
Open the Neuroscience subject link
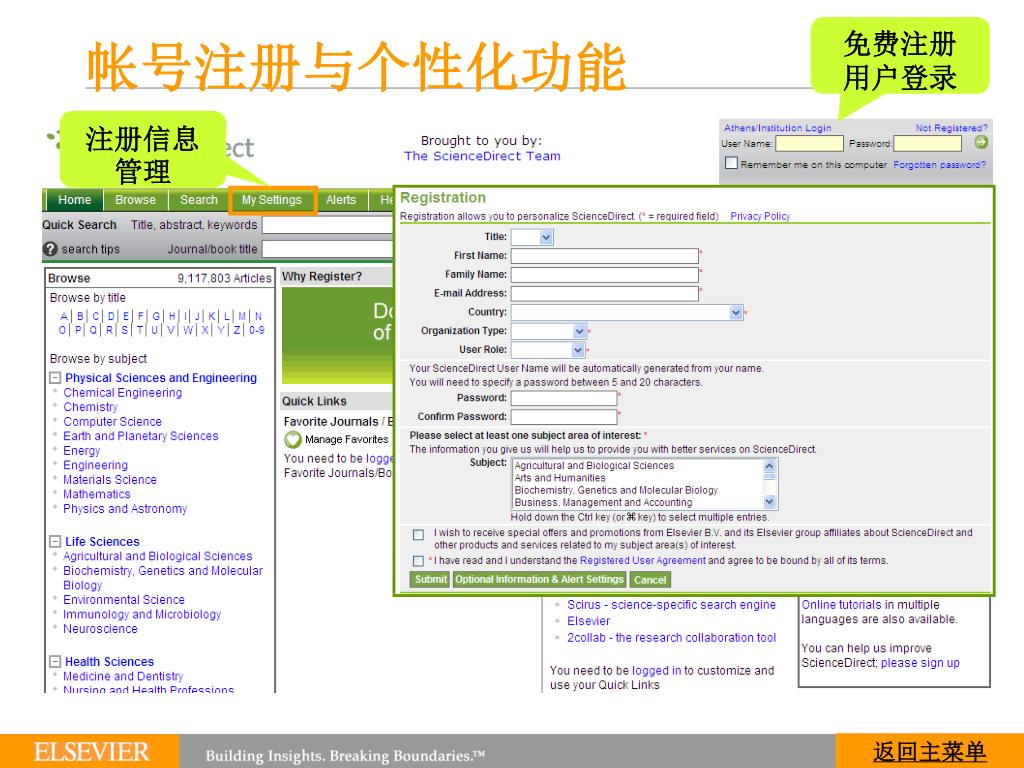click(100, 629)
